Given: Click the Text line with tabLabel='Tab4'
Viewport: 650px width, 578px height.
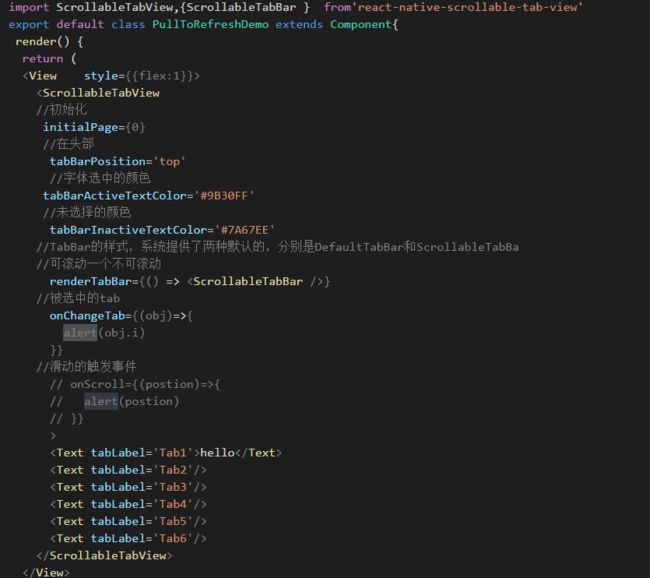Looking at the screenshot, I should (x=129, y=504).
